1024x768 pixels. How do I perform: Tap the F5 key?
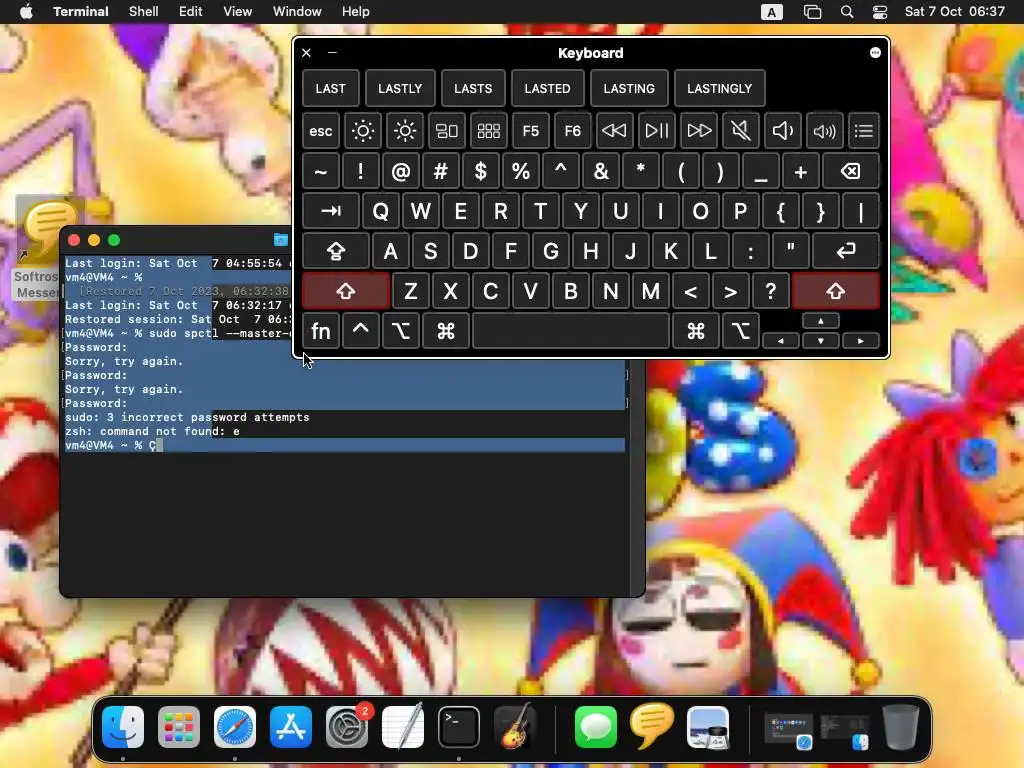tap(531, 131)
